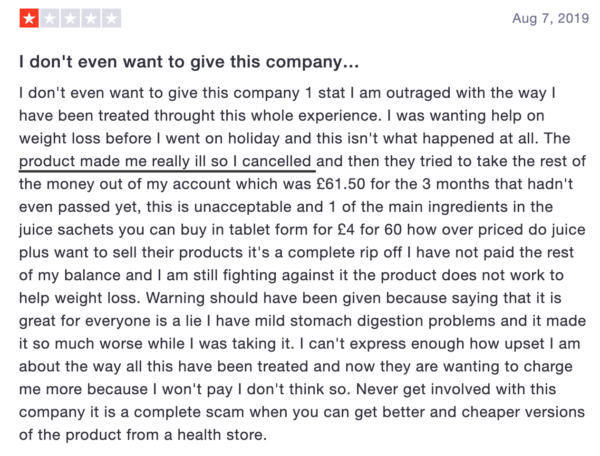Click the word 'cancelled' in underlined phrase

pos(276,161)
